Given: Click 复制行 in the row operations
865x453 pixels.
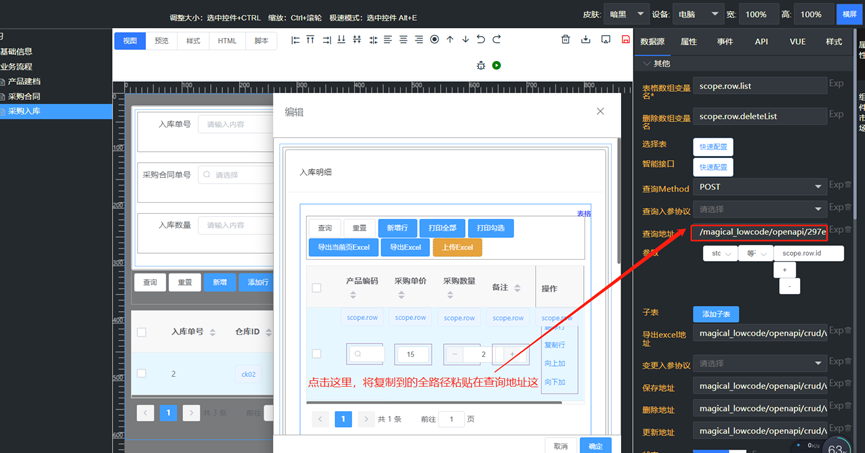Looking at the screenshot, I should (x=554, y=345).
